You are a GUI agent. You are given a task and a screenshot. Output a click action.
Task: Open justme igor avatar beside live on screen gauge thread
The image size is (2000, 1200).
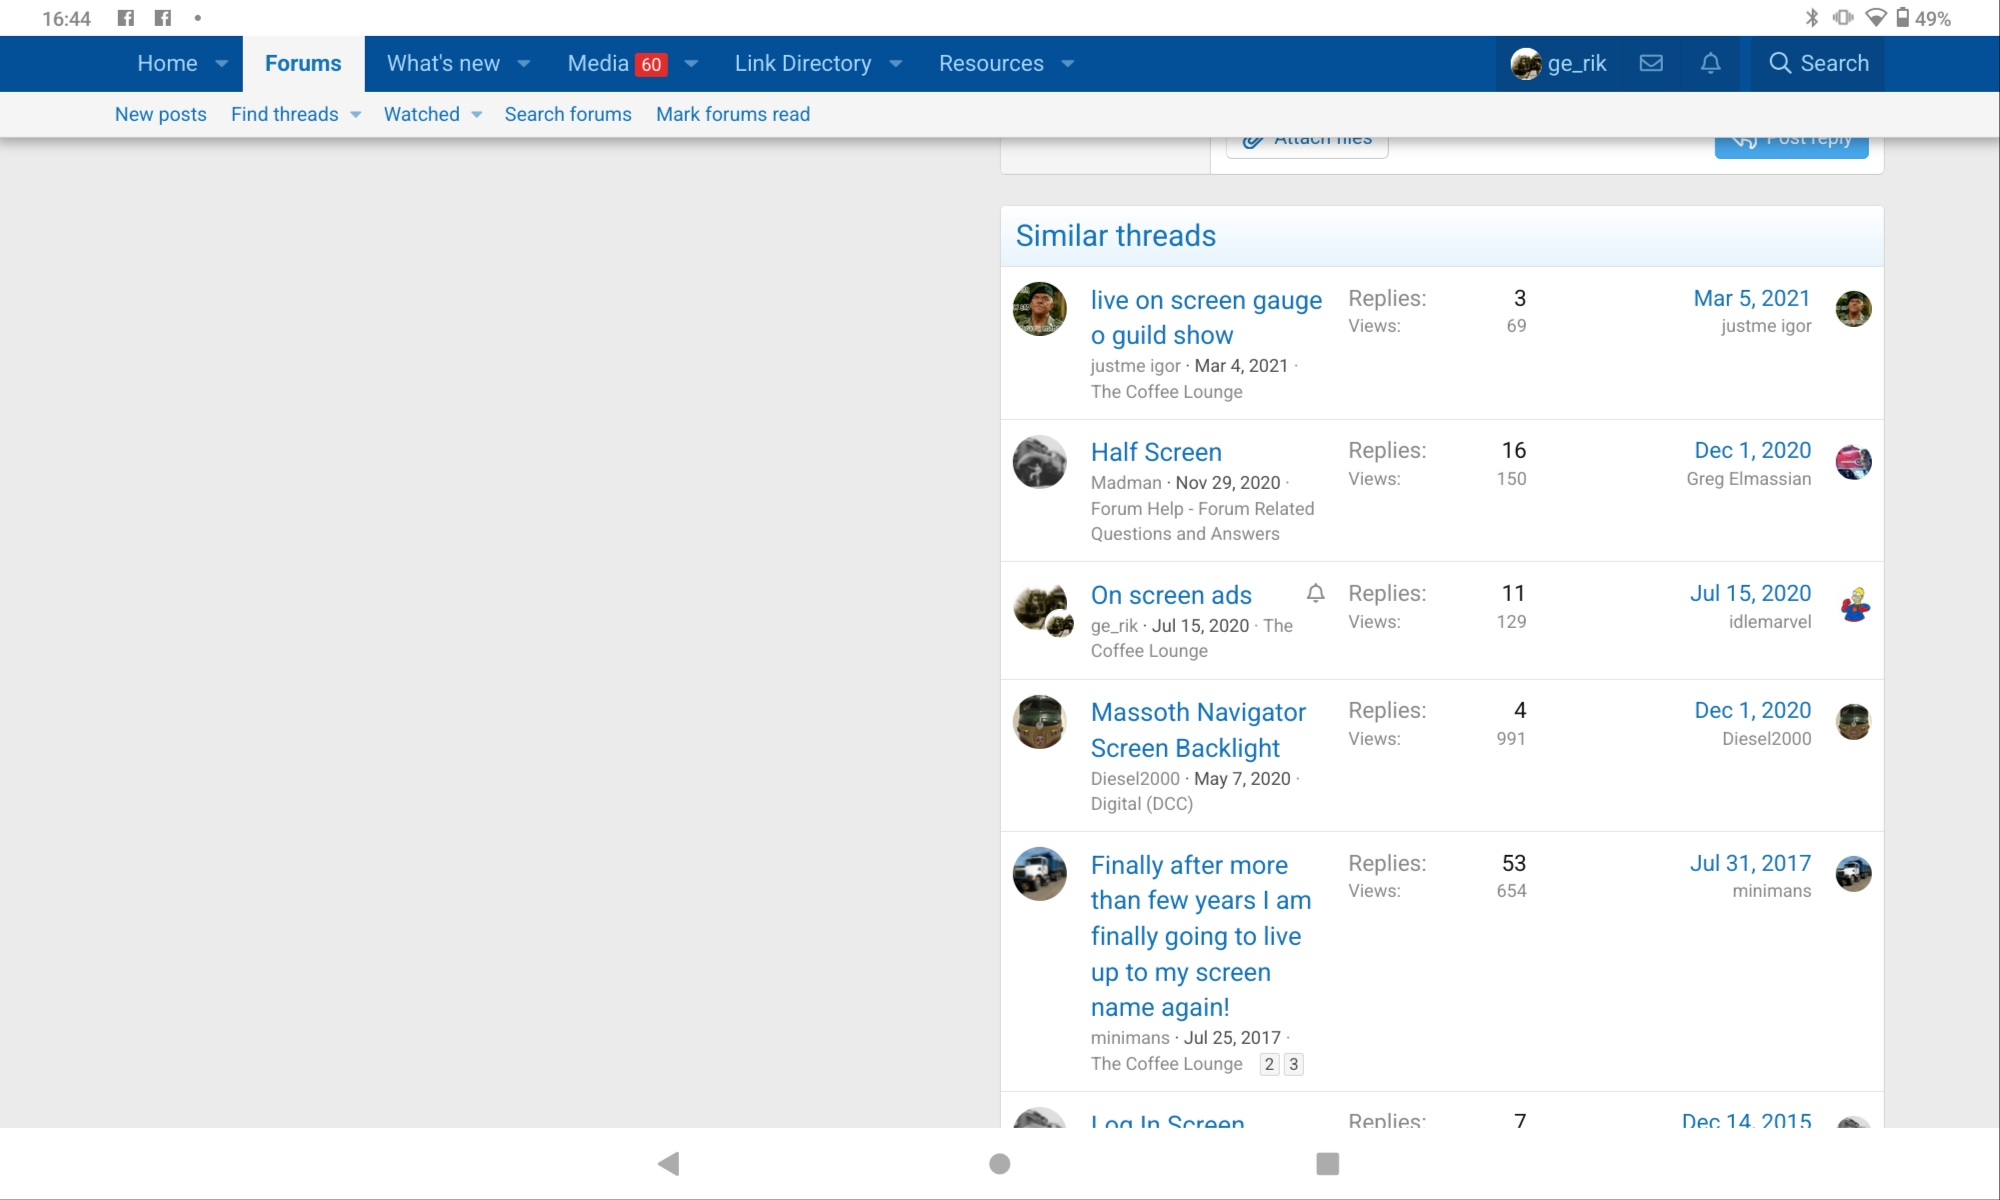pos(1040,309)
